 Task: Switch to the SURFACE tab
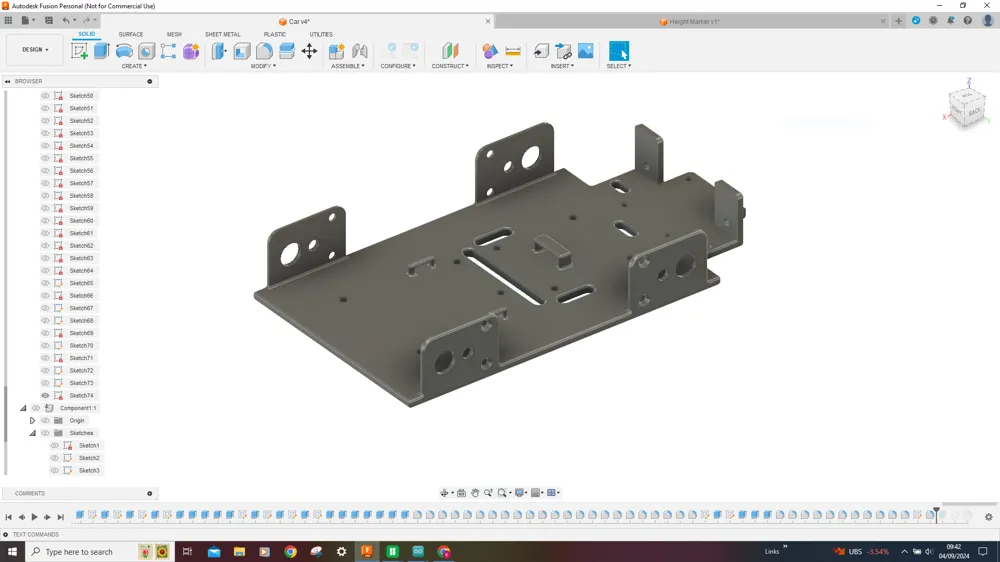click(x=131, y=34)
